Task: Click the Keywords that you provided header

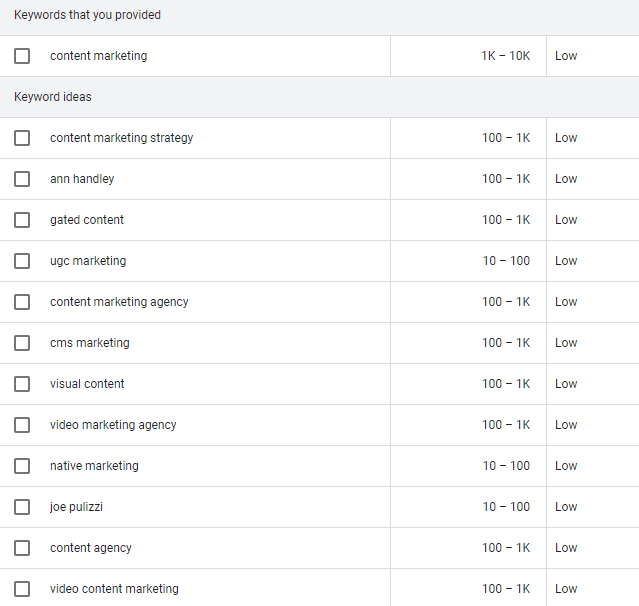Action: pyautogui.click(x=87, y=15)
